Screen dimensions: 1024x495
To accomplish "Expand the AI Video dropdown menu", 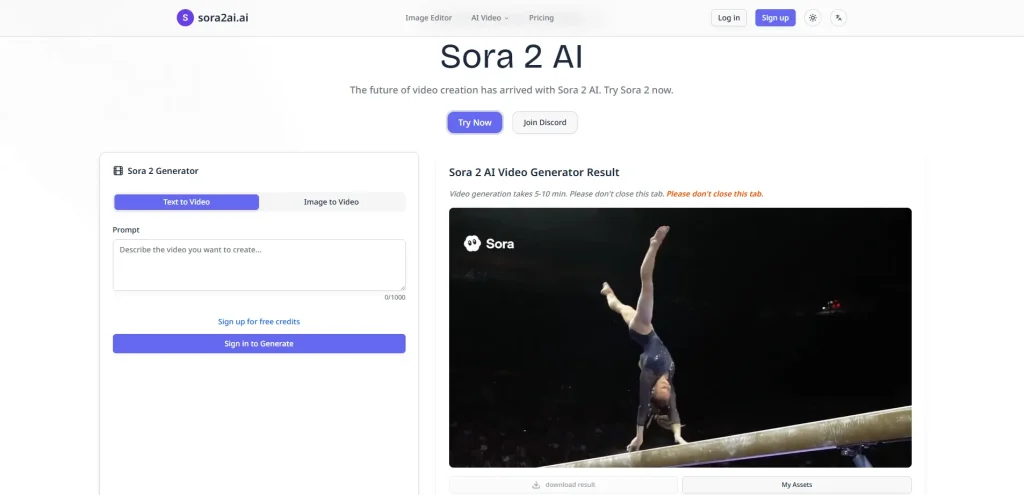I will [490, 18].
